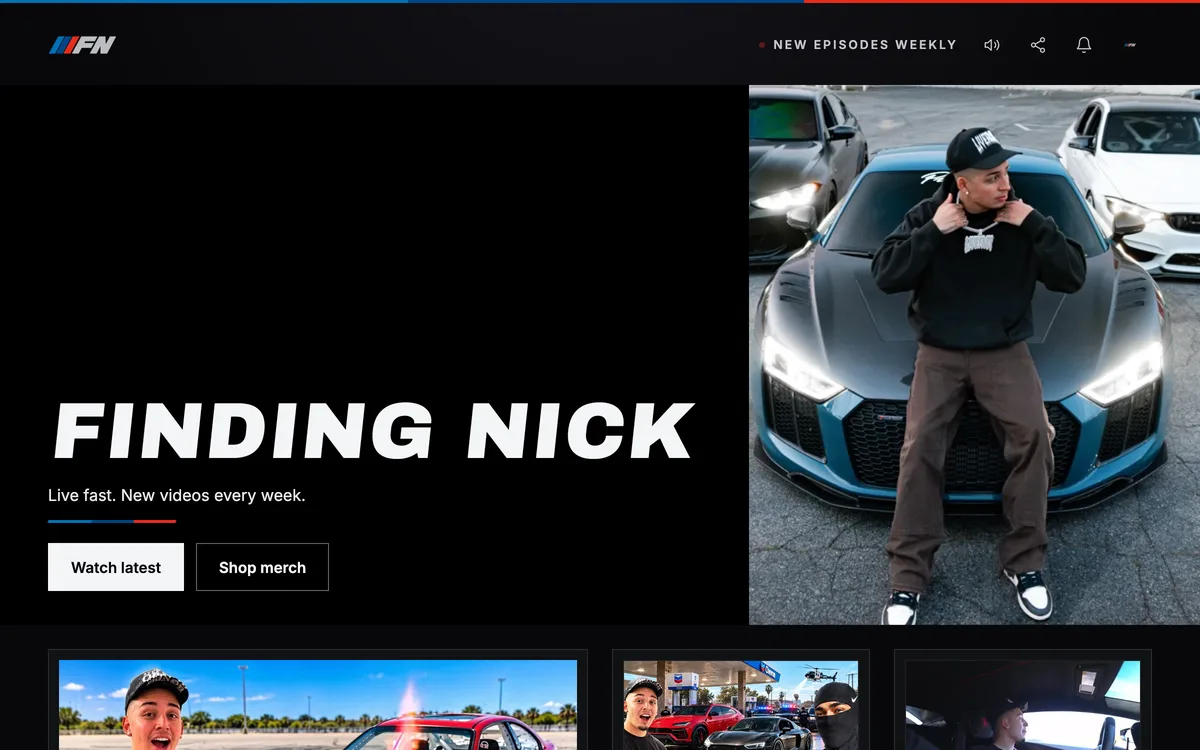Open the share icon in header

1038,45
